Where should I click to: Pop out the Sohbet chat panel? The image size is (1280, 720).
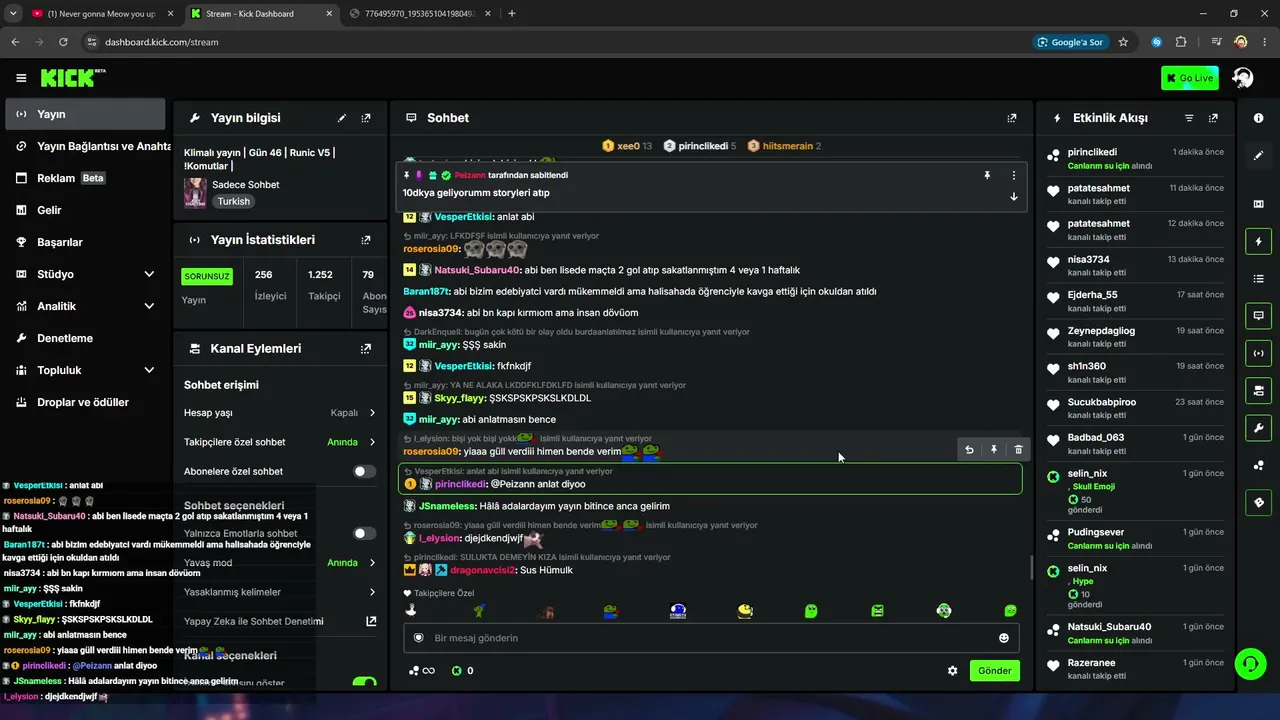(1012, 118)
